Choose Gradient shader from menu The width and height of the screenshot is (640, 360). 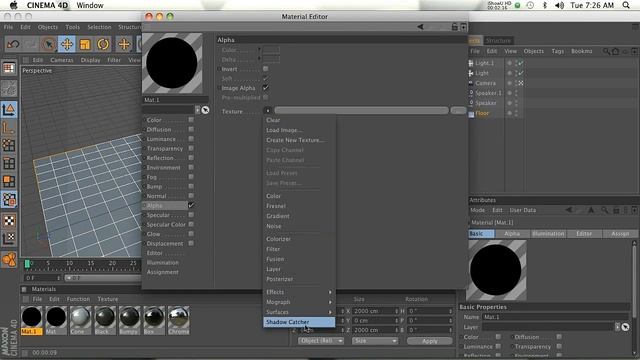coord(299,216)
